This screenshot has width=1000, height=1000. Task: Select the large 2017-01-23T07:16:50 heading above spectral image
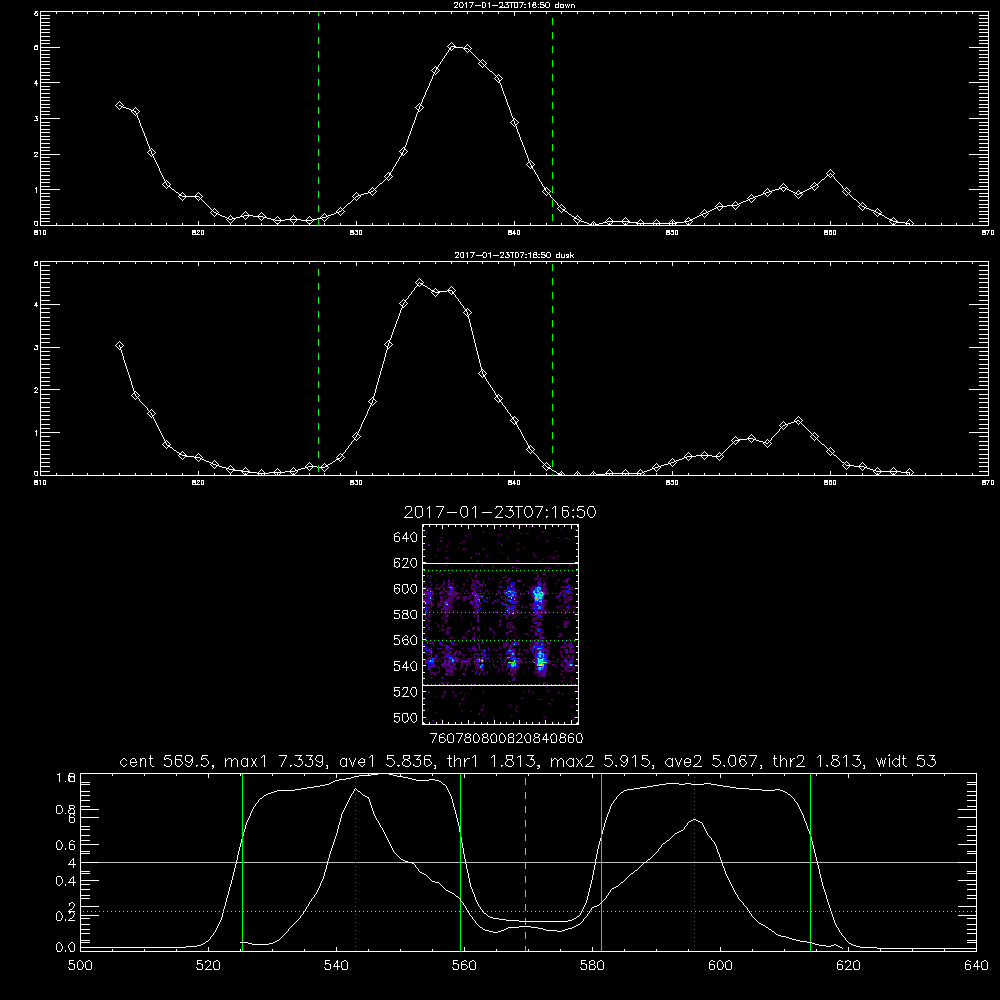pos(500,512)
